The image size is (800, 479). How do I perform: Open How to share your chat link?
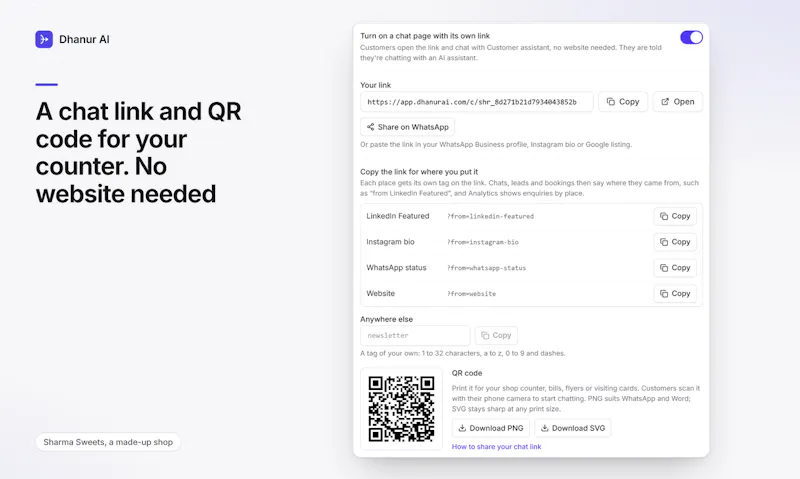(496, 447)
